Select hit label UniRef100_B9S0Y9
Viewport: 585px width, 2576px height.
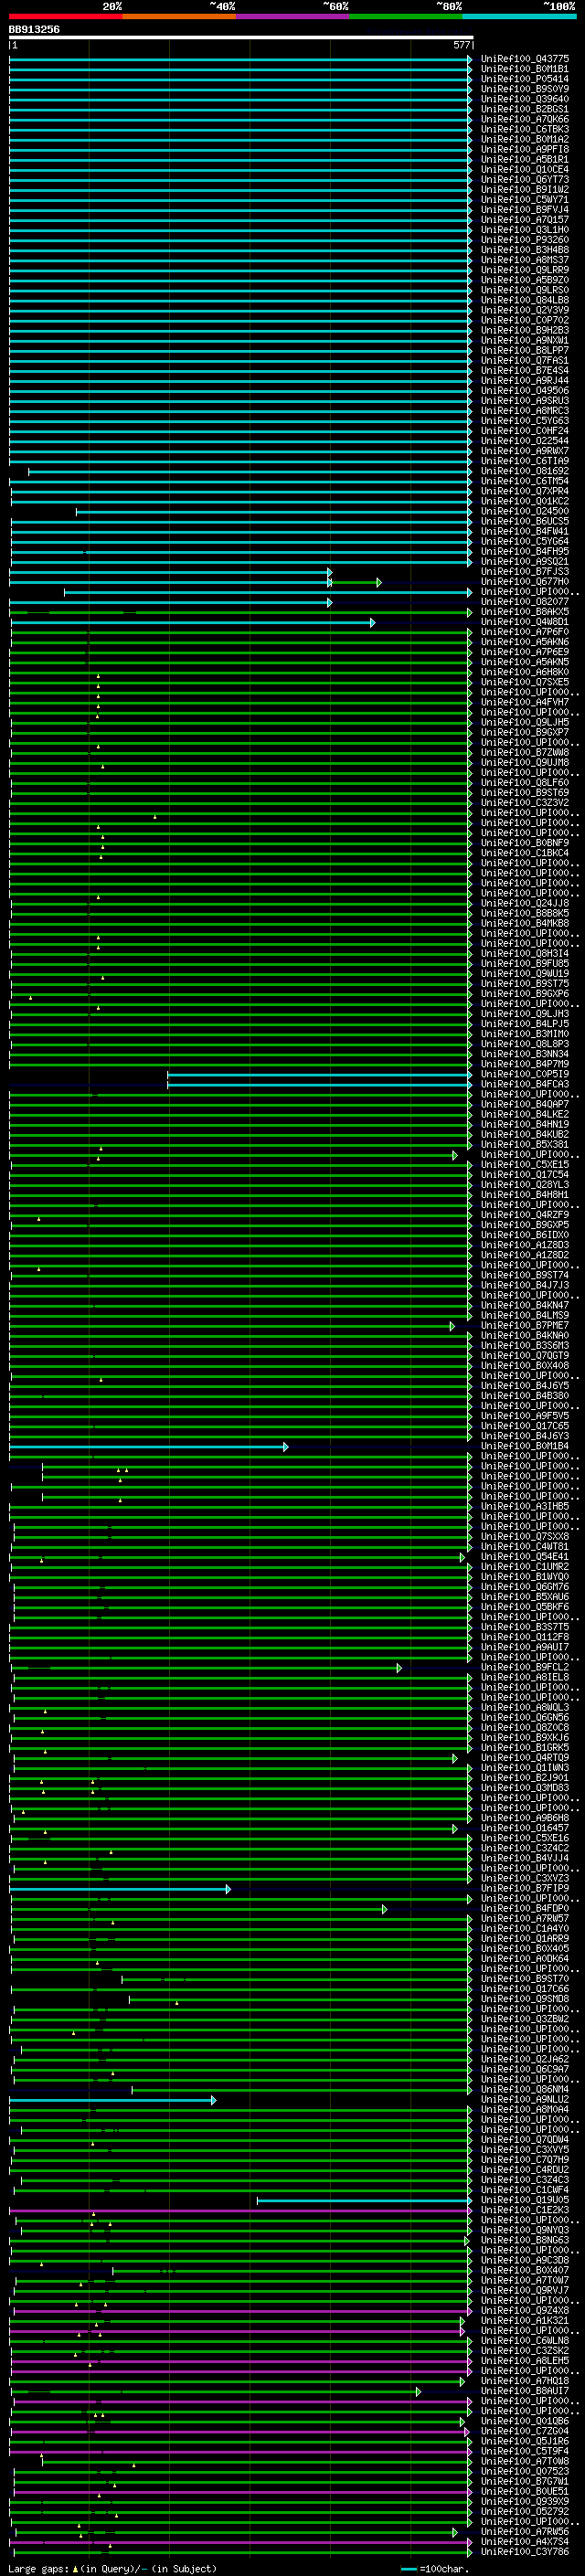coord(525,89)
